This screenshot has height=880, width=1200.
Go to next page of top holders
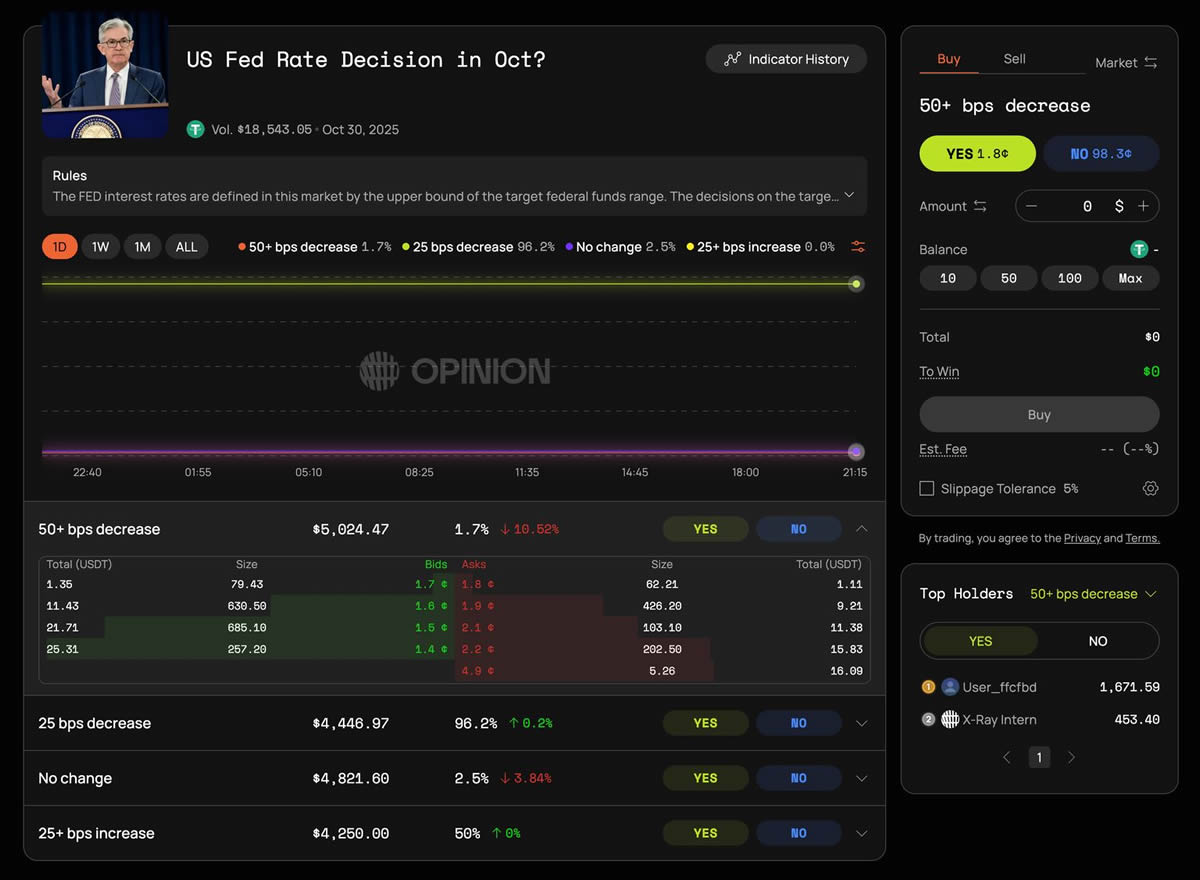click(1071, 758)
